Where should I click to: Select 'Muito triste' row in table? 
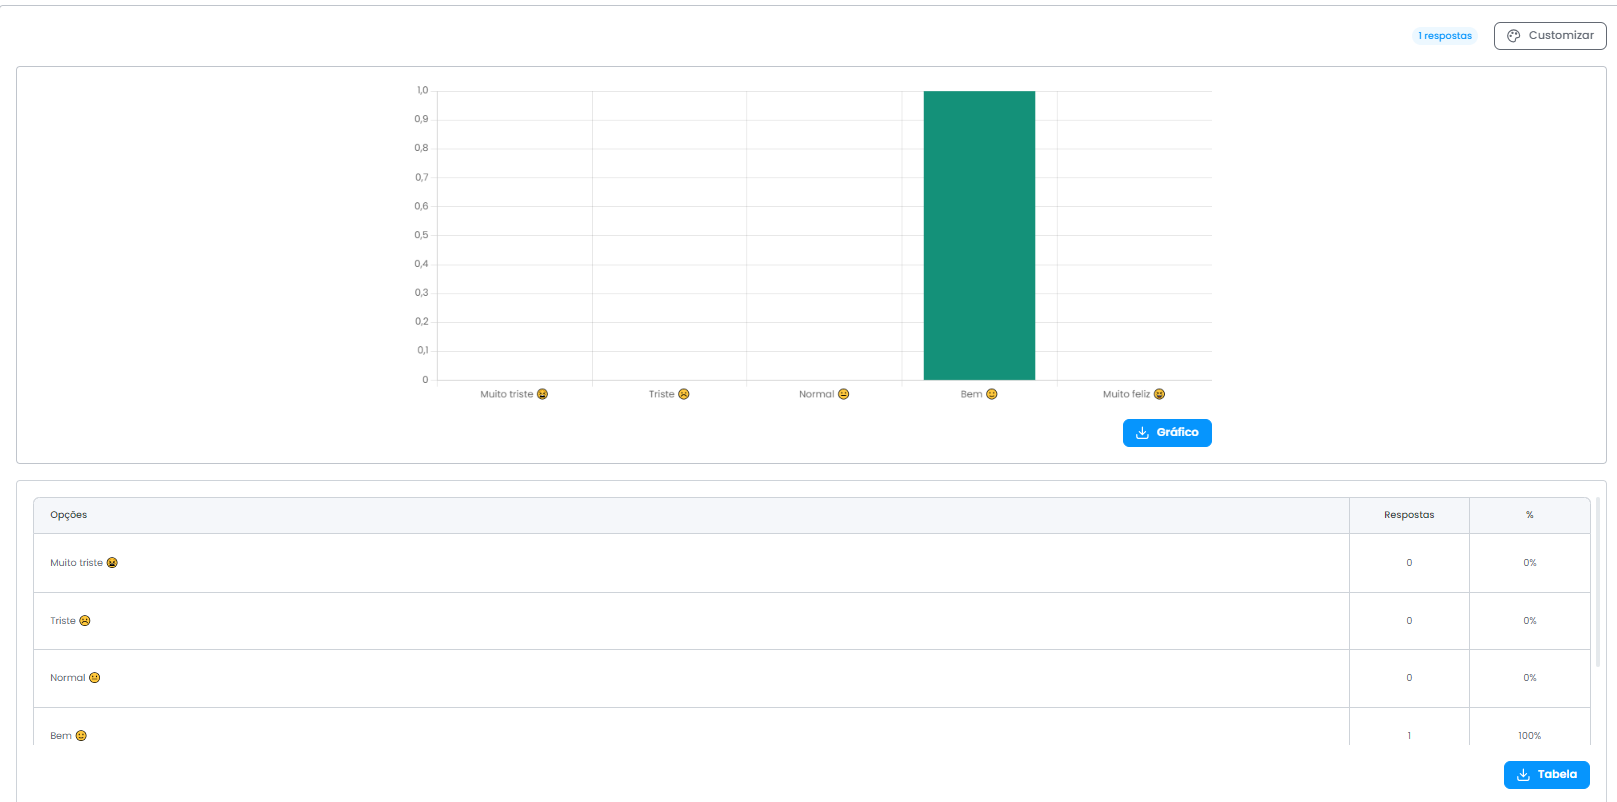[x=812, y=563]
